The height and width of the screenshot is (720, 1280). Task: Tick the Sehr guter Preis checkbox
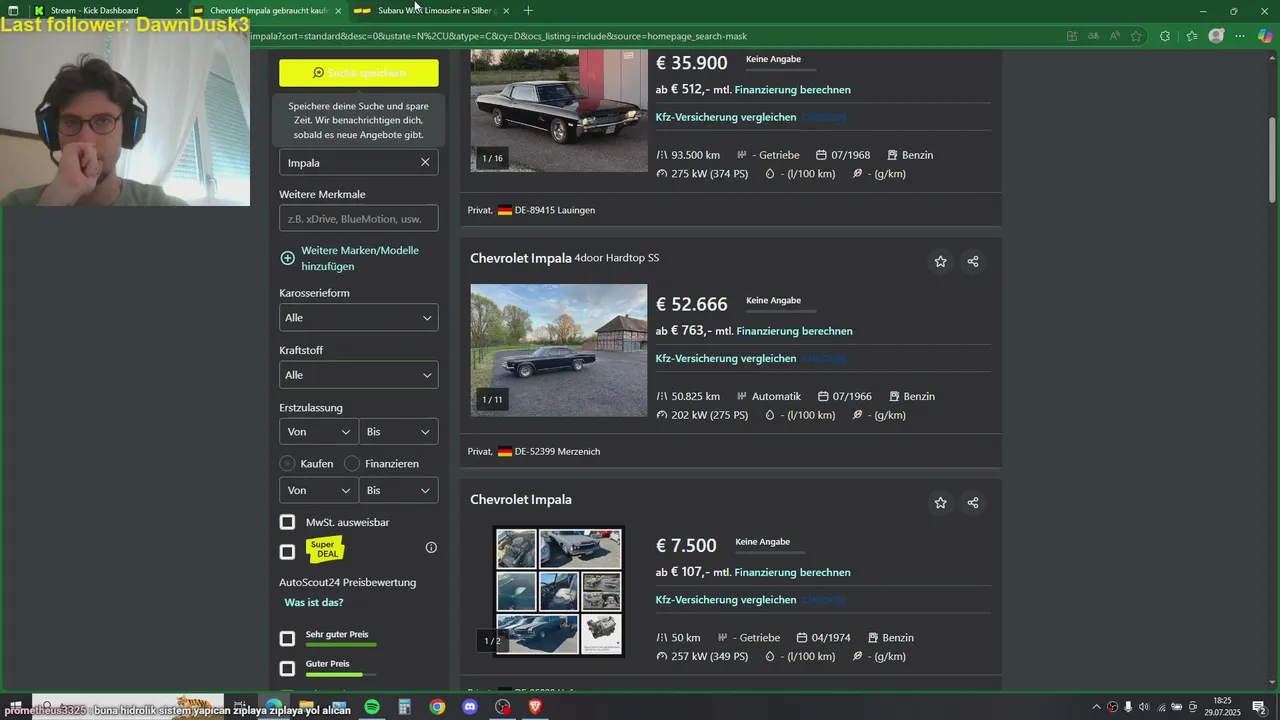(x=287, y=638)
